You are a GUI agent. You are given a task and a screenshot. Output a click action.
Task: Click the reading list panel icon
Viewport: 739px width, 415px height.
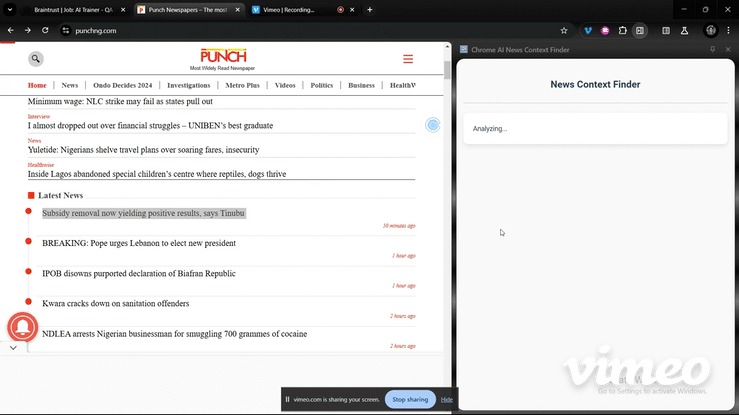[666, 31]
